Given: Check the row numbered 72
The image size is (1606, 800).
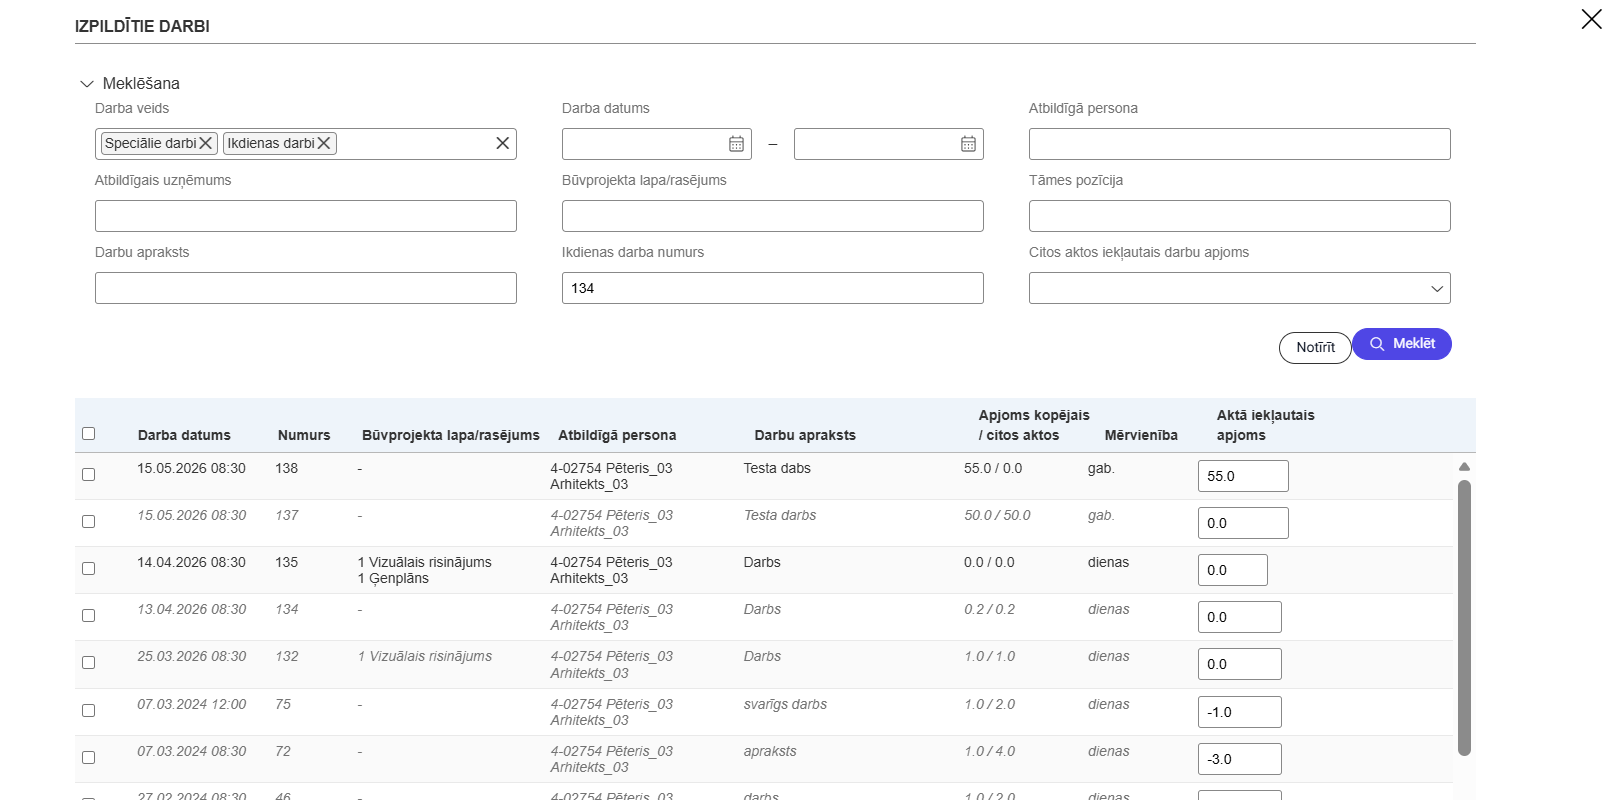Looking at the screenshot, I should [88, 757].
